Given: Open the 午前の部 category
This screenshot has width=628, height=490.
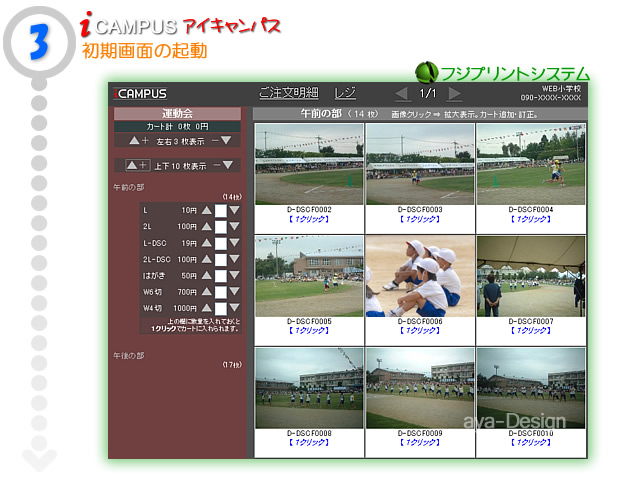Looking at the screenshot, I should (129, 187).
